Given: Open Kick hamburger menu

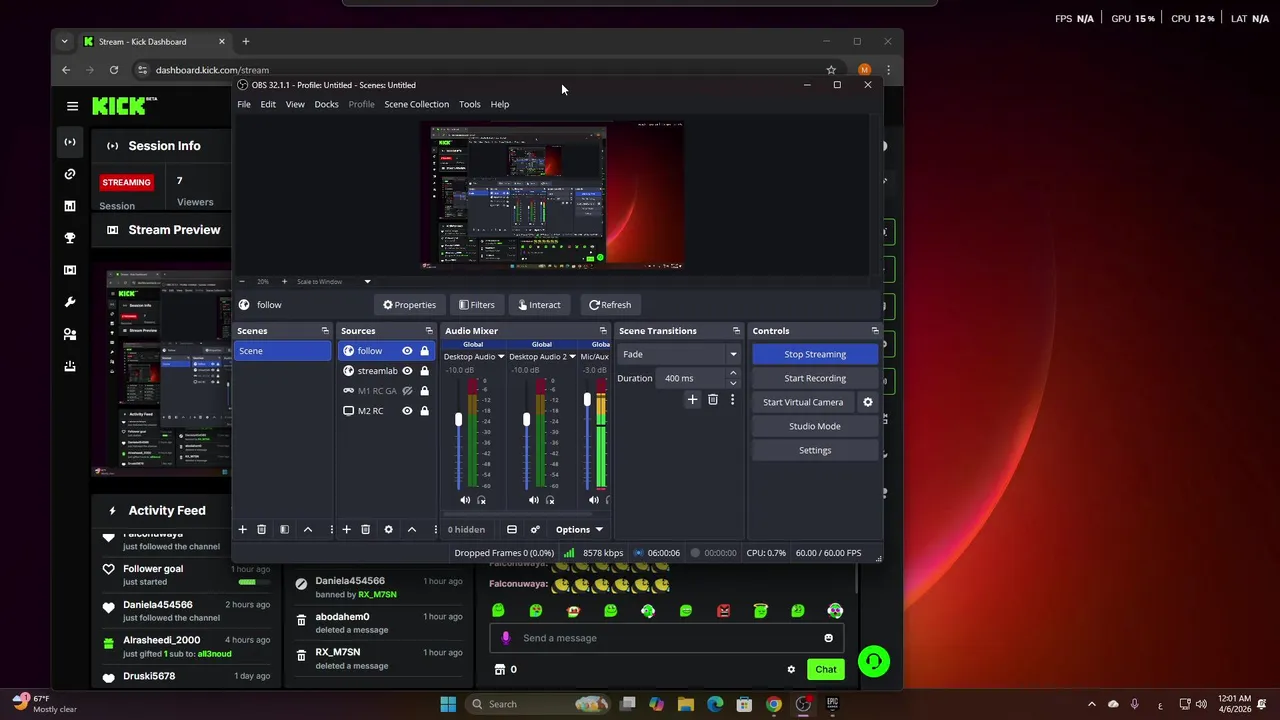Looking at the screenshot, I should pyautogui.click(x=72, y=106).
